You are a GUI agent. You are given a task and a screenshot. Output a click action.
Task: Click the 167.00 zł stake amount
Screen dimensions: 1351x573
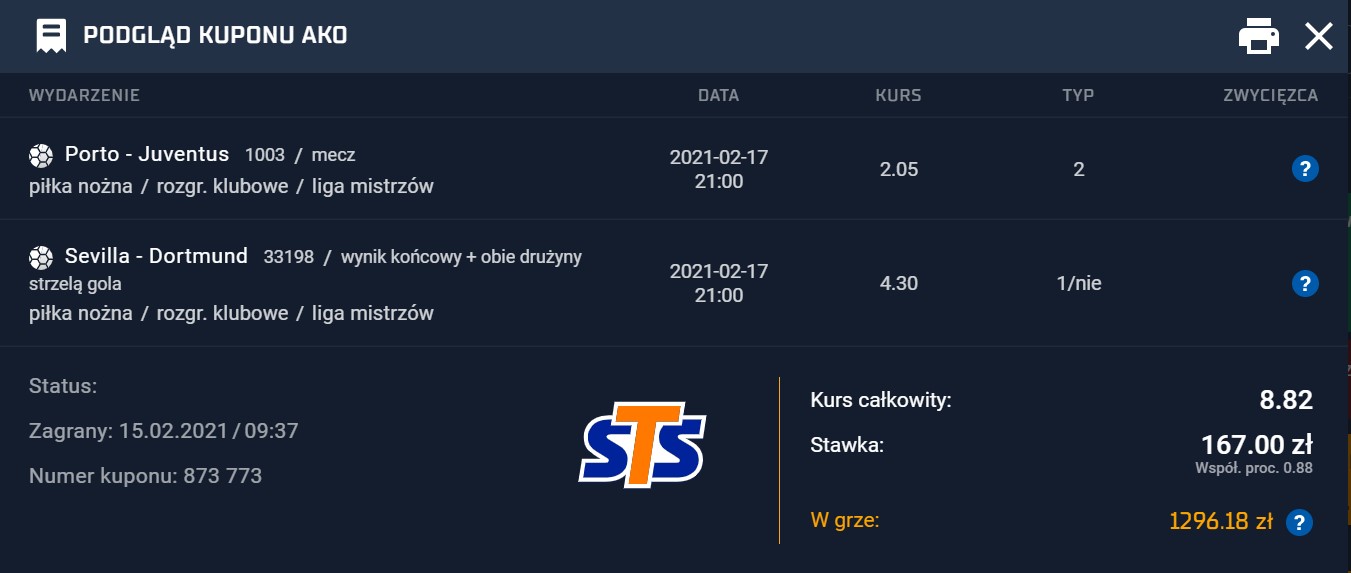click(x=1256, y=444)
